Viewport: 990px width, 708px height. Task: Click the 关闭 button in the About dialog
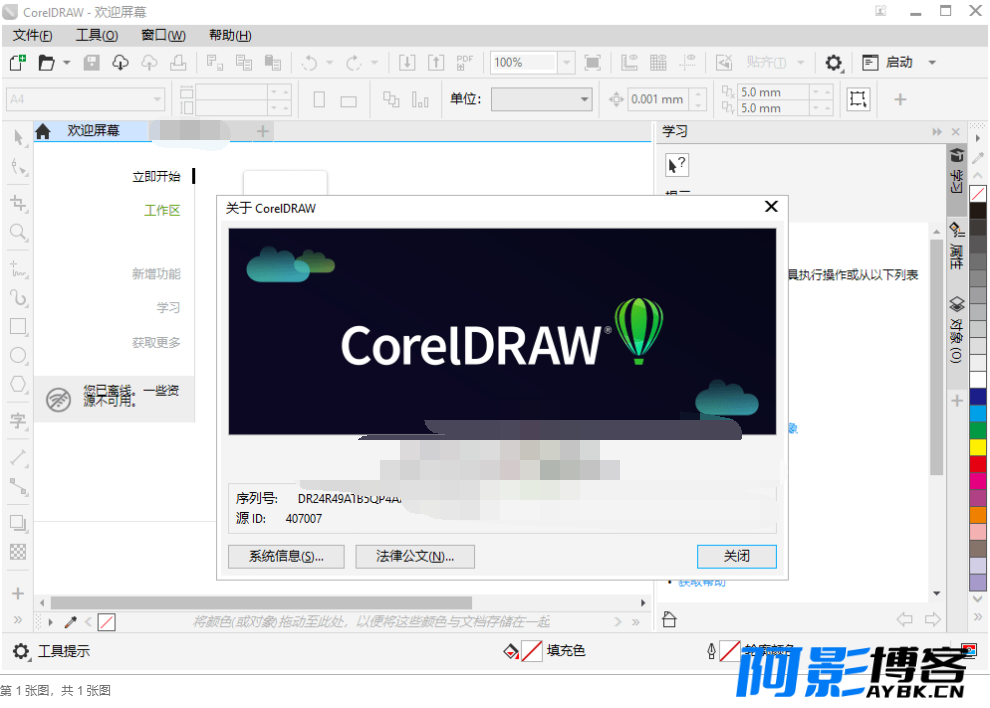(737, 556)
